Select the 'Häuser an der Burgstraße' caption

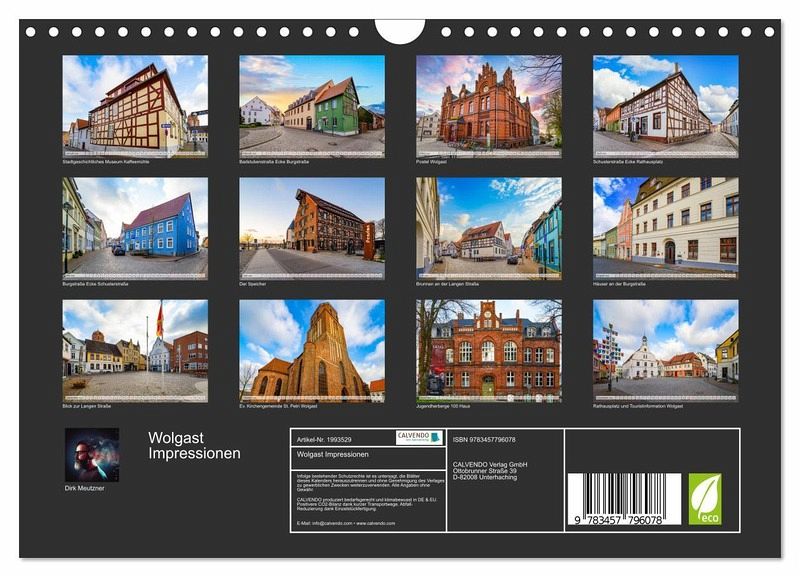(x=619, y=284)
